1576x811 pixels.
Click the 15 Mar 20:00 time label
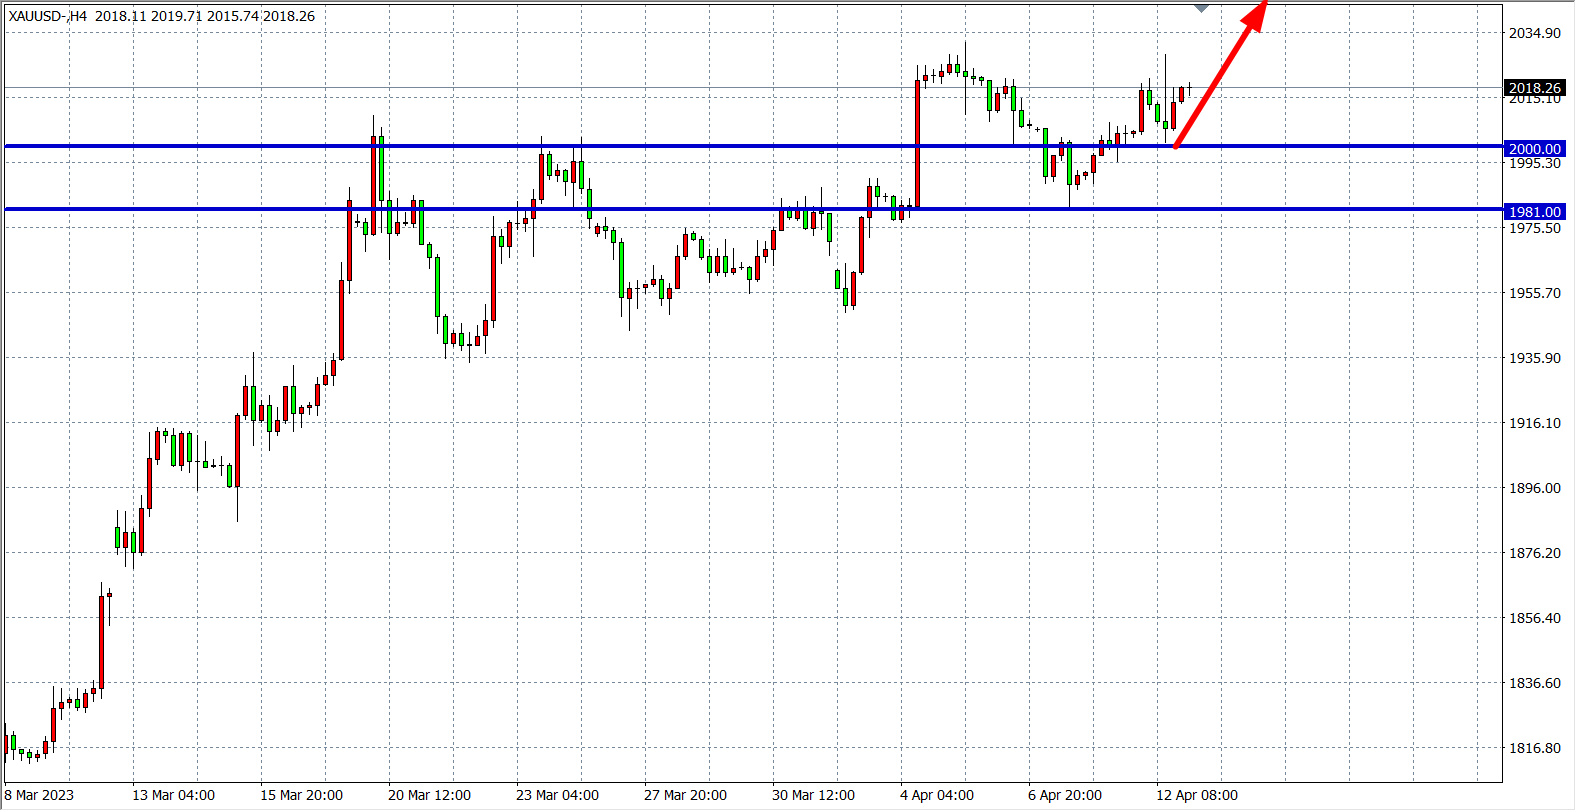click(x=301, y=795)
